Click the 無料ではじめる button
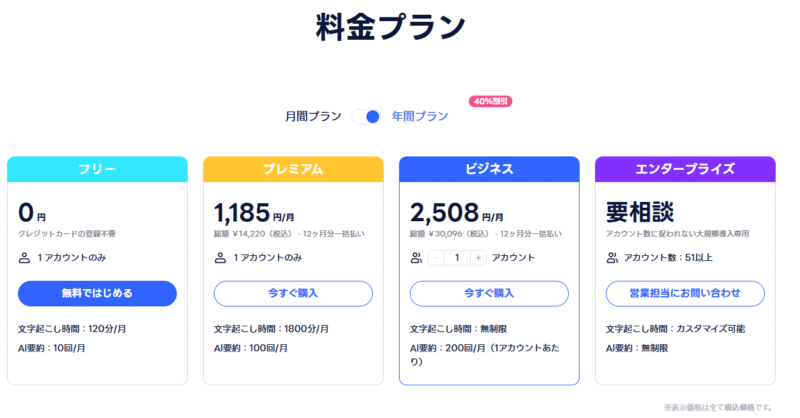Image resolution: width=800 pixels, height=418 pixels. pyautogui.click(x=97, y=293)
